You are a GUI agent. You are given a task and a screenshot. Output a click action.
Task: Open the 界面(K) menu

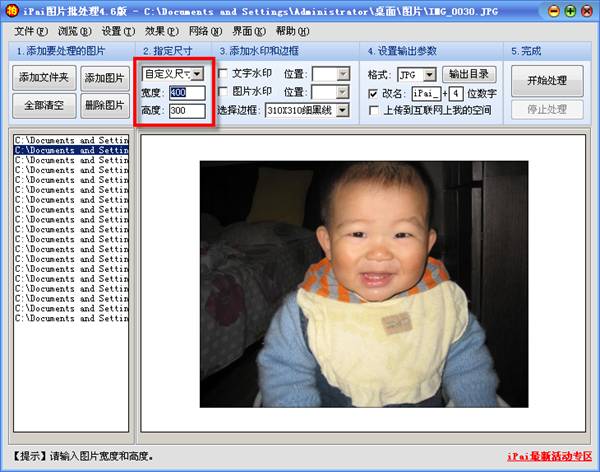tap(249, 31)
